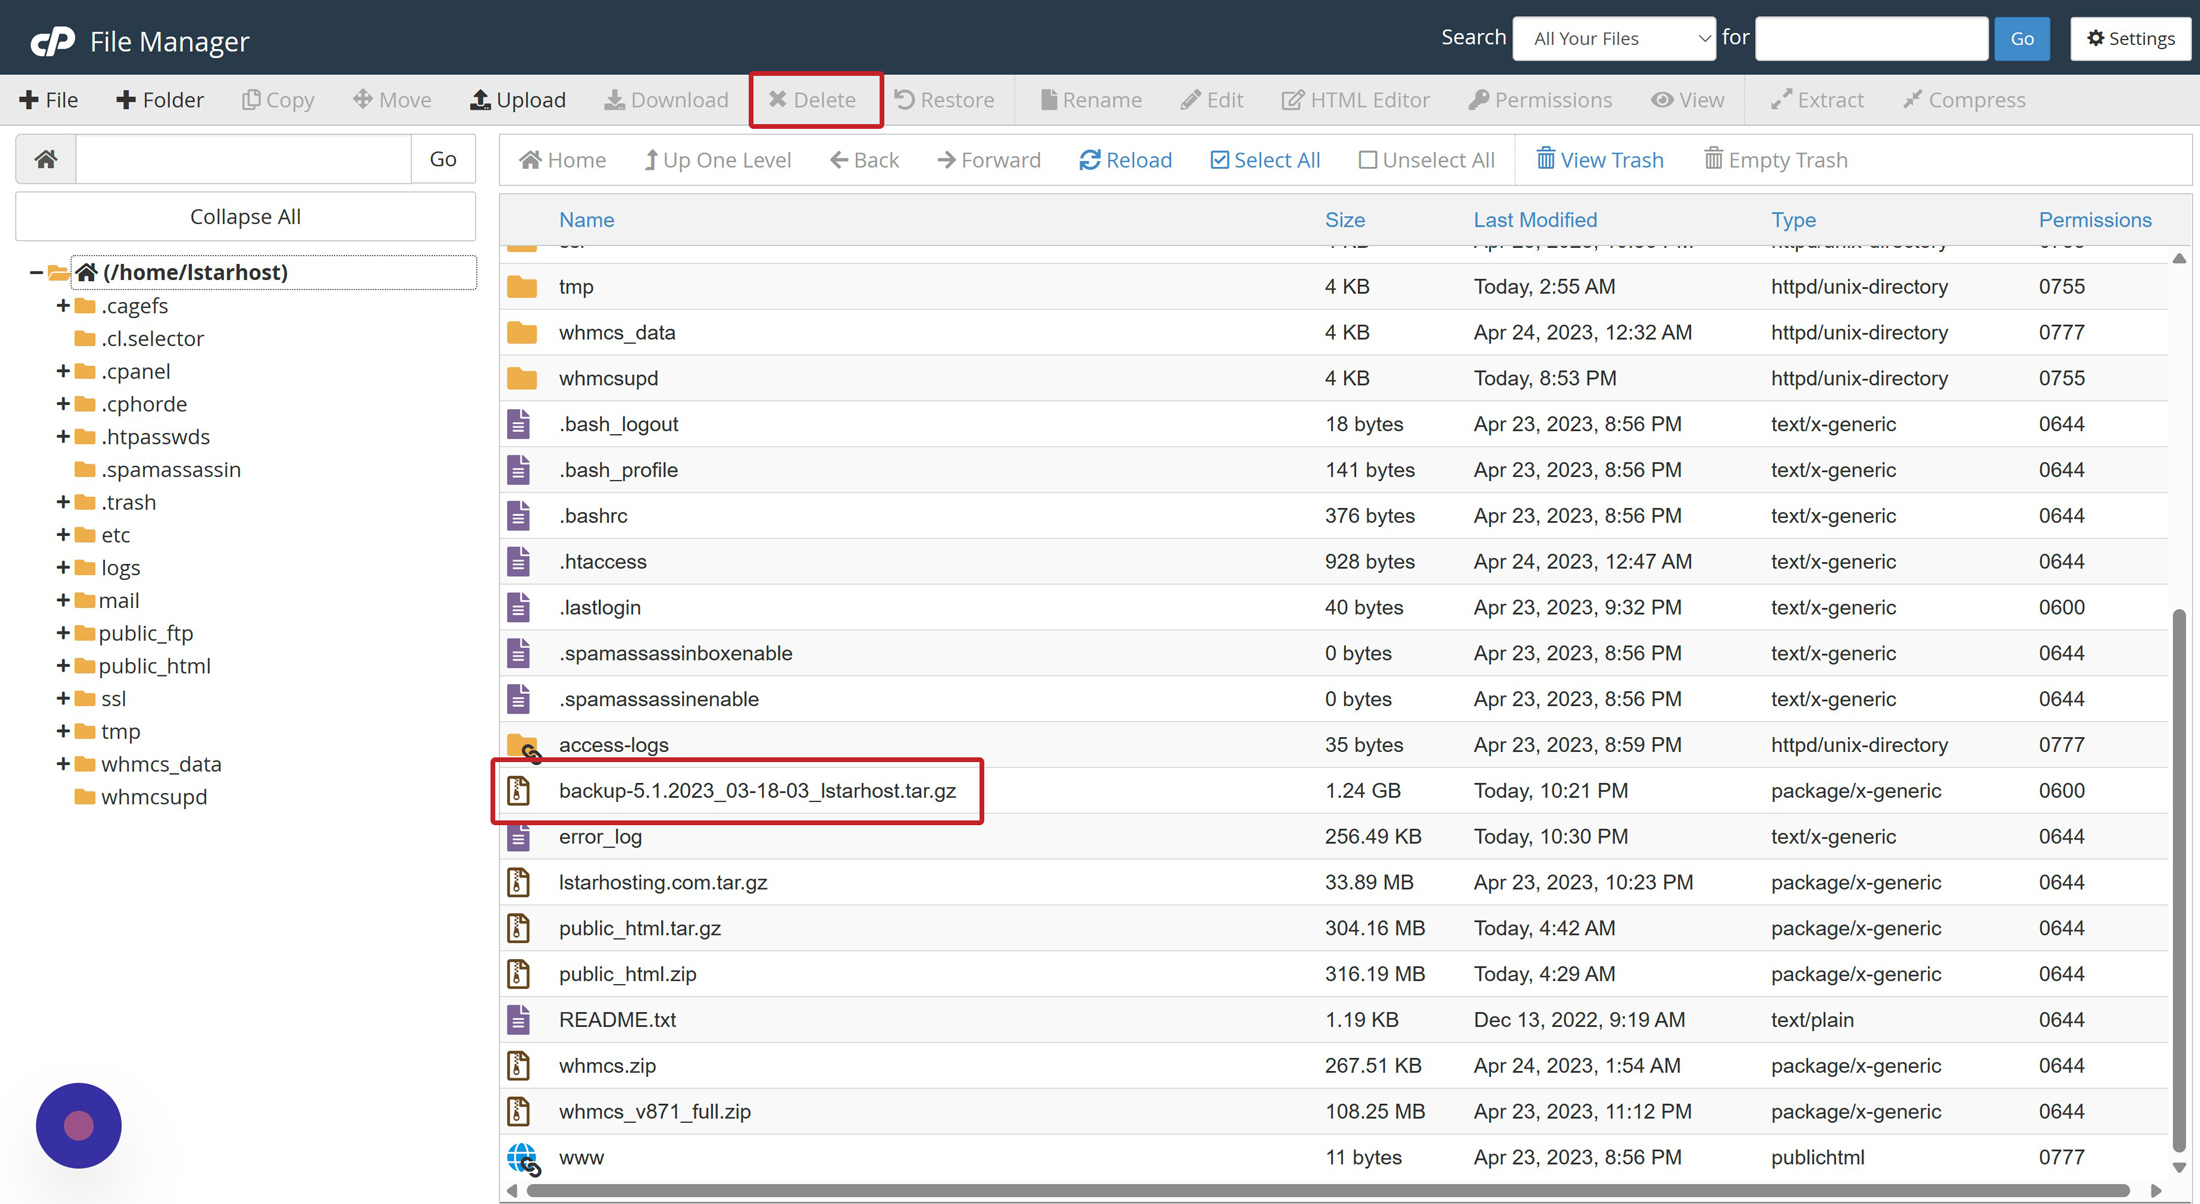Collapse the /home/lstarhost root tree node
This screenshot has height=1204, width=2200.
coord(36,272)
